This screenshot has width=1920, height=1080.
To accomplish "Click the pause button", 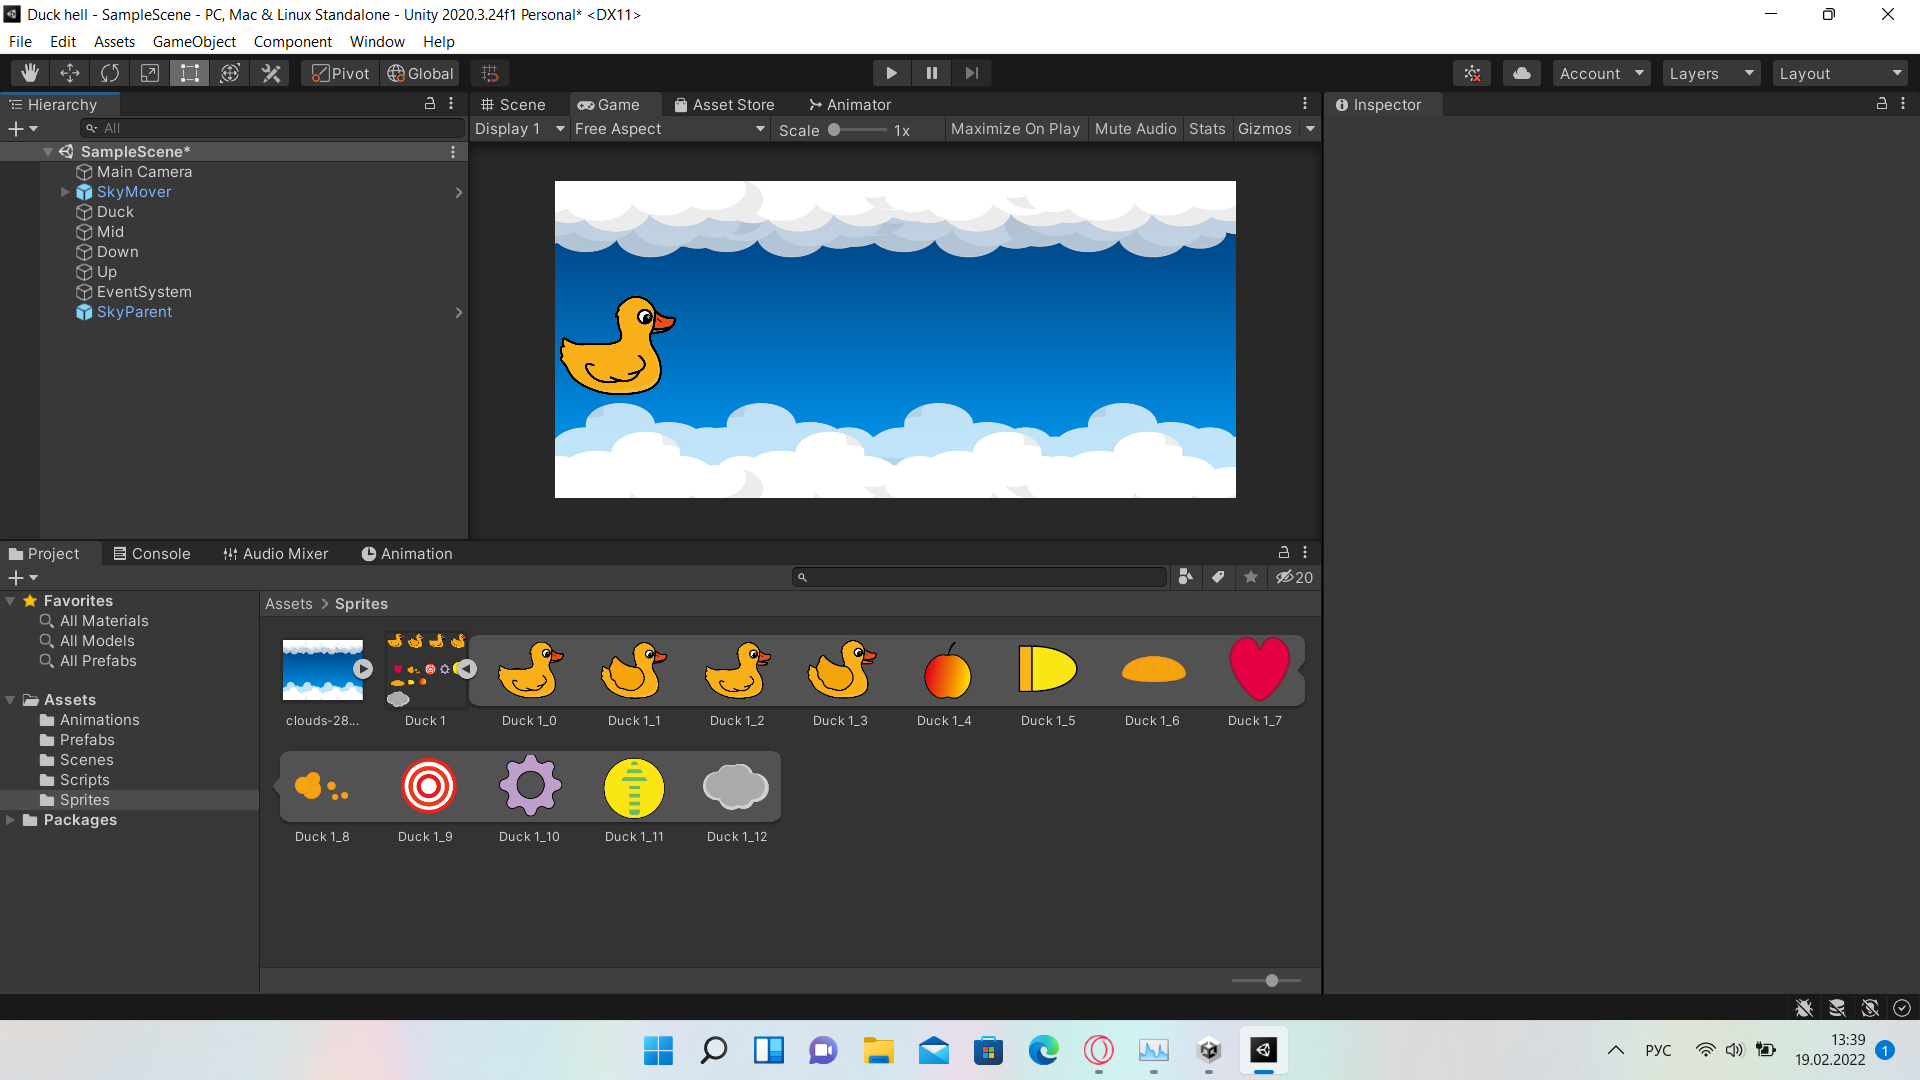I will click(x=932, y=73).
